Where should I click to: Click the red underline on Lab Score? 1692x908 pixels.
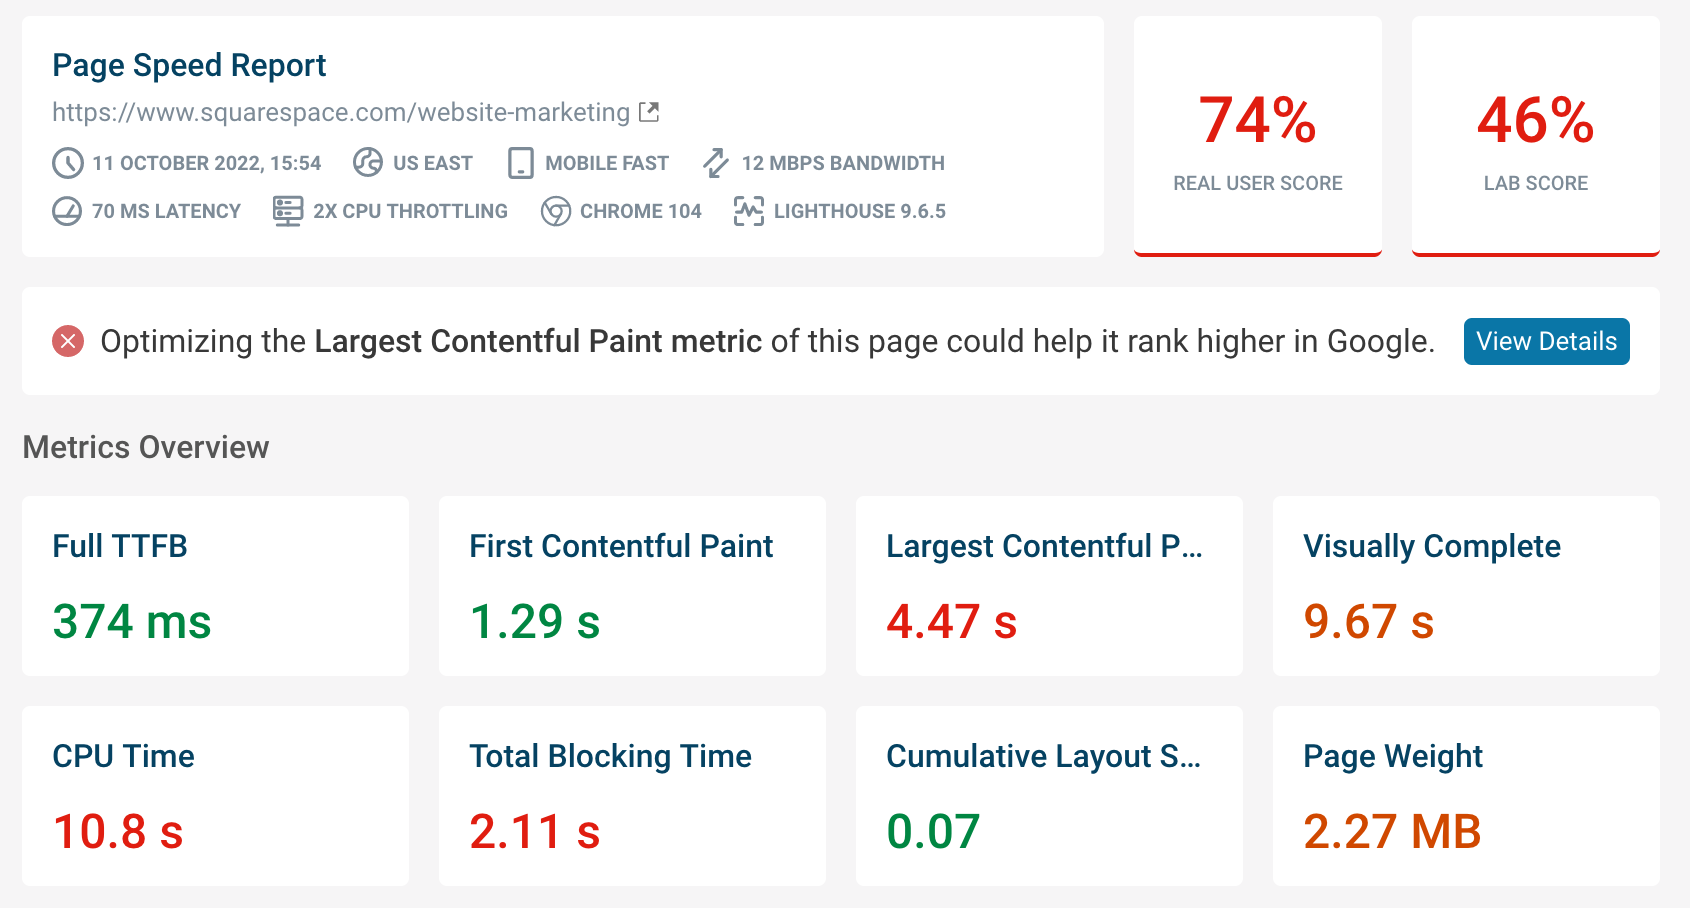coord(1535,255)
